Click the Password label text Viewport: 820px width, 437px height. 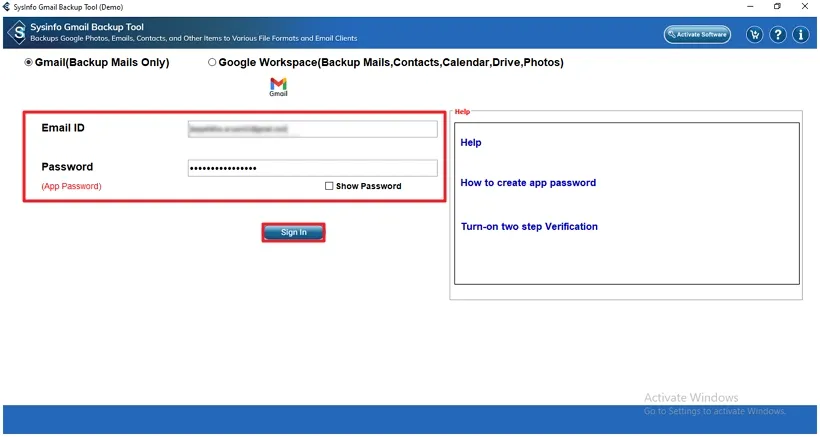67,167
